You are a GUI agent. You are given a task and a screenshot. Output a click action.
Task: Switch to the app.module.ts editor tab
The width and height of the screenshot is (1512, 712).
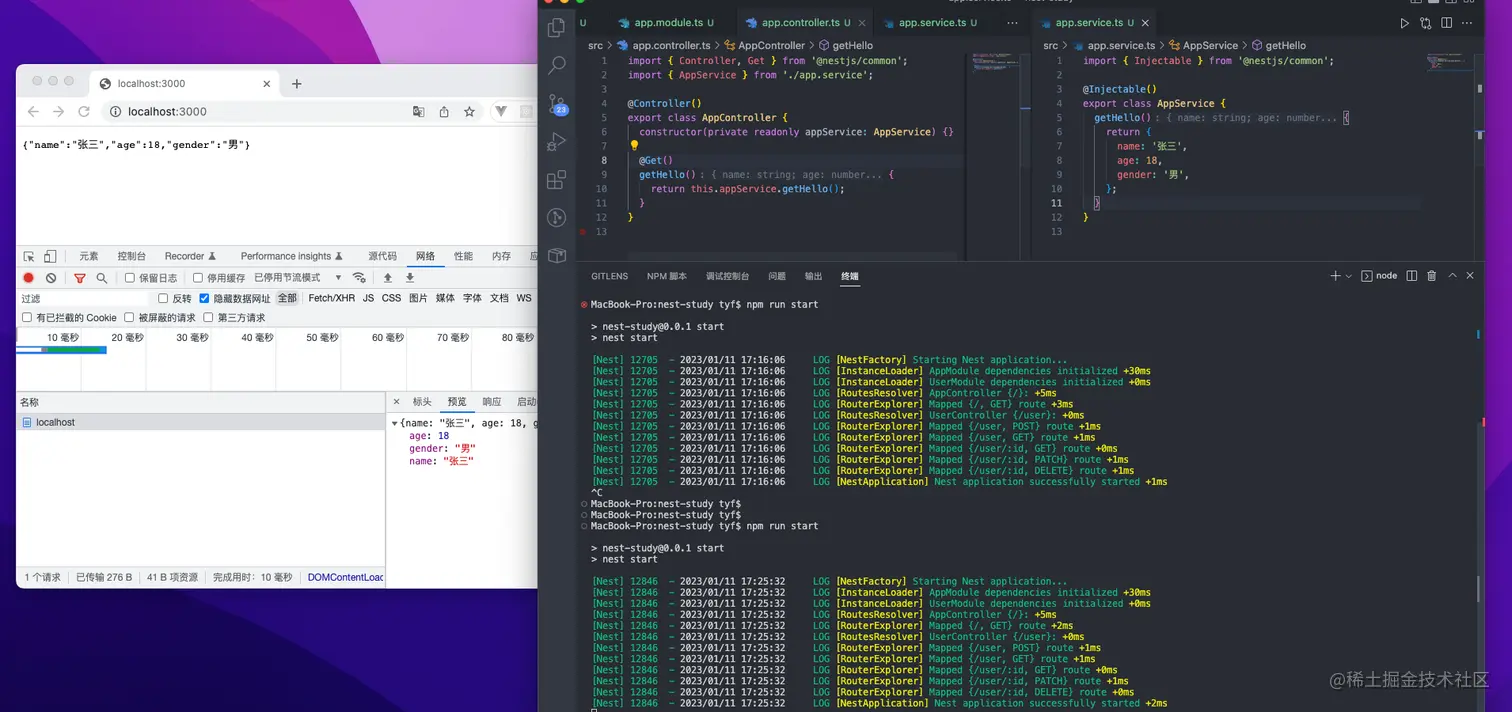tap(666, 23)
